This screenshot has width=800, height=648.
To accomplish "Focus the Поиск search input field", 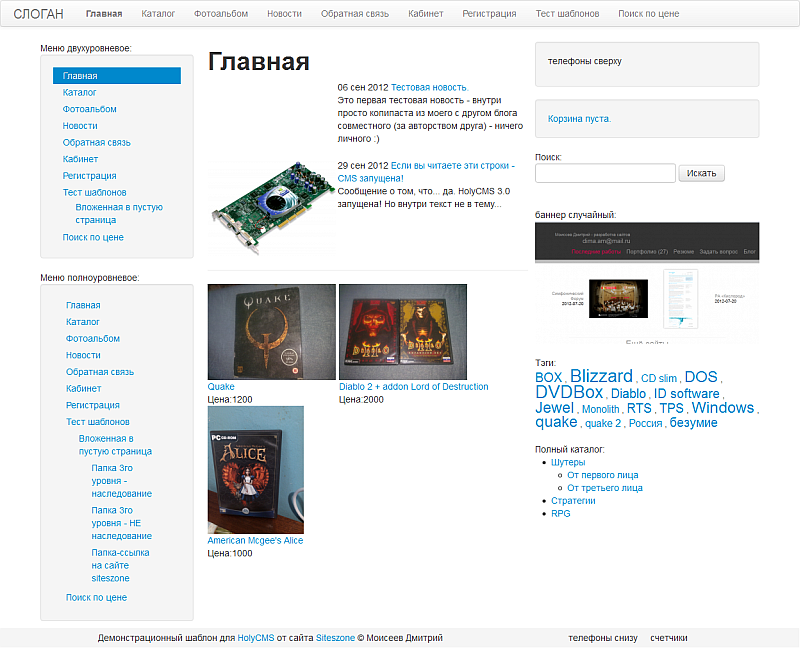I will [605, 173].
